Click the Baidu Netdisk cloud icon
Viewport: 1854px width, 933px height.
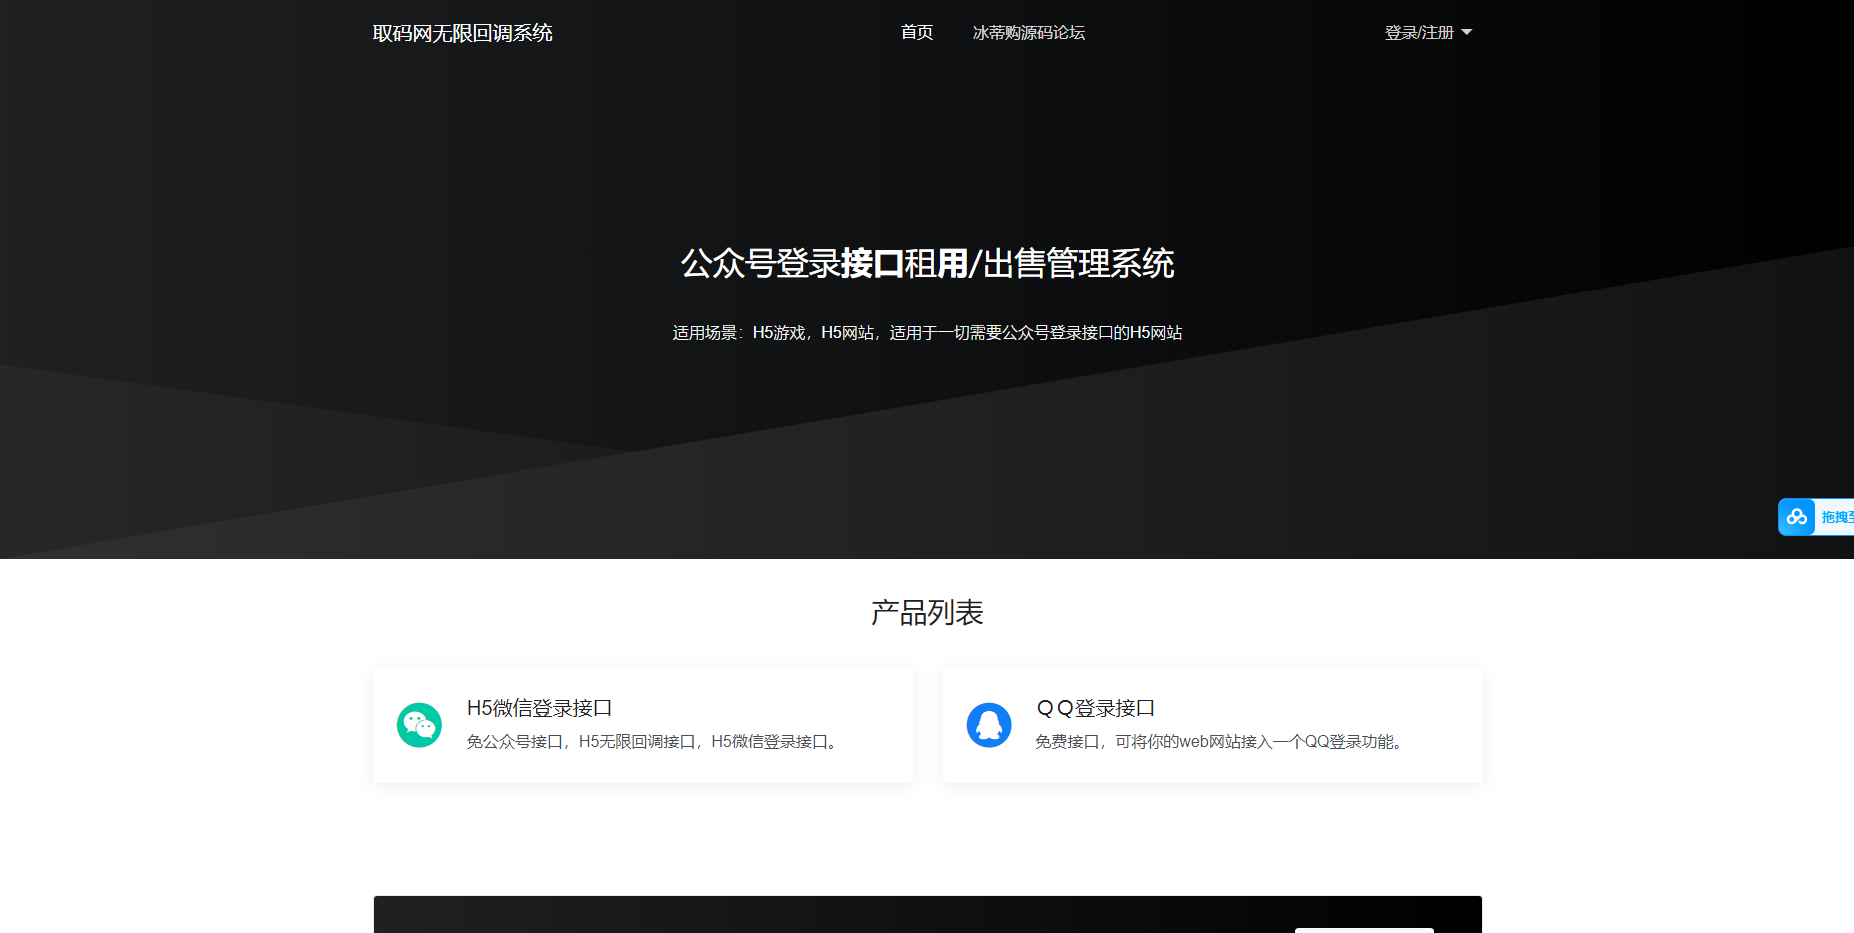[x=1797, y=517]
